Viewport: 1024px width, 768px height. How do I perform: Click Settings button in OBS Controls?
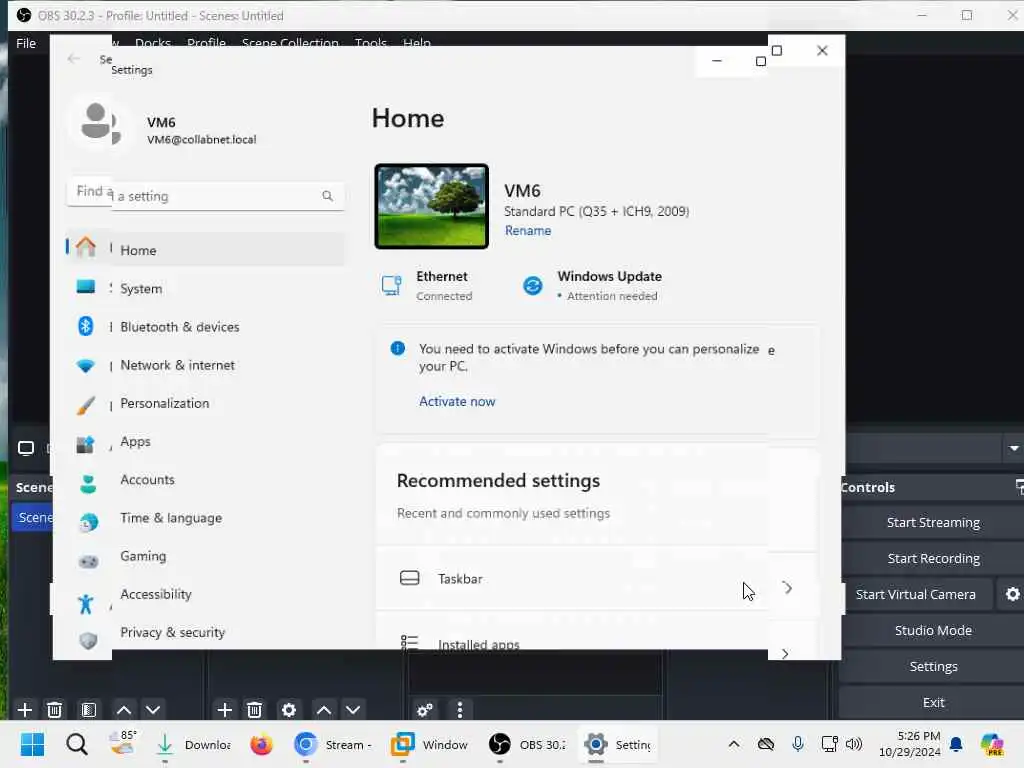pos(933,666)
